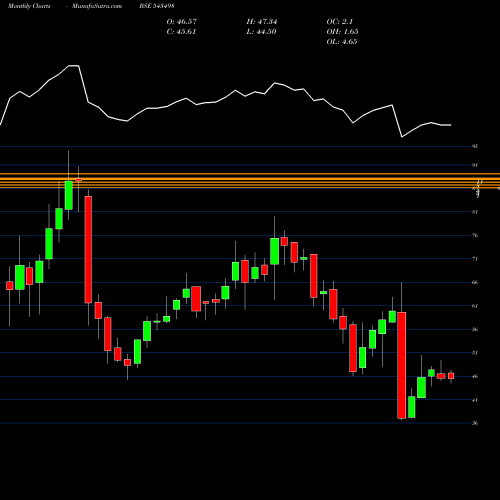
Task: Click the 91 price axis label
Action: [x=475, y=165]
